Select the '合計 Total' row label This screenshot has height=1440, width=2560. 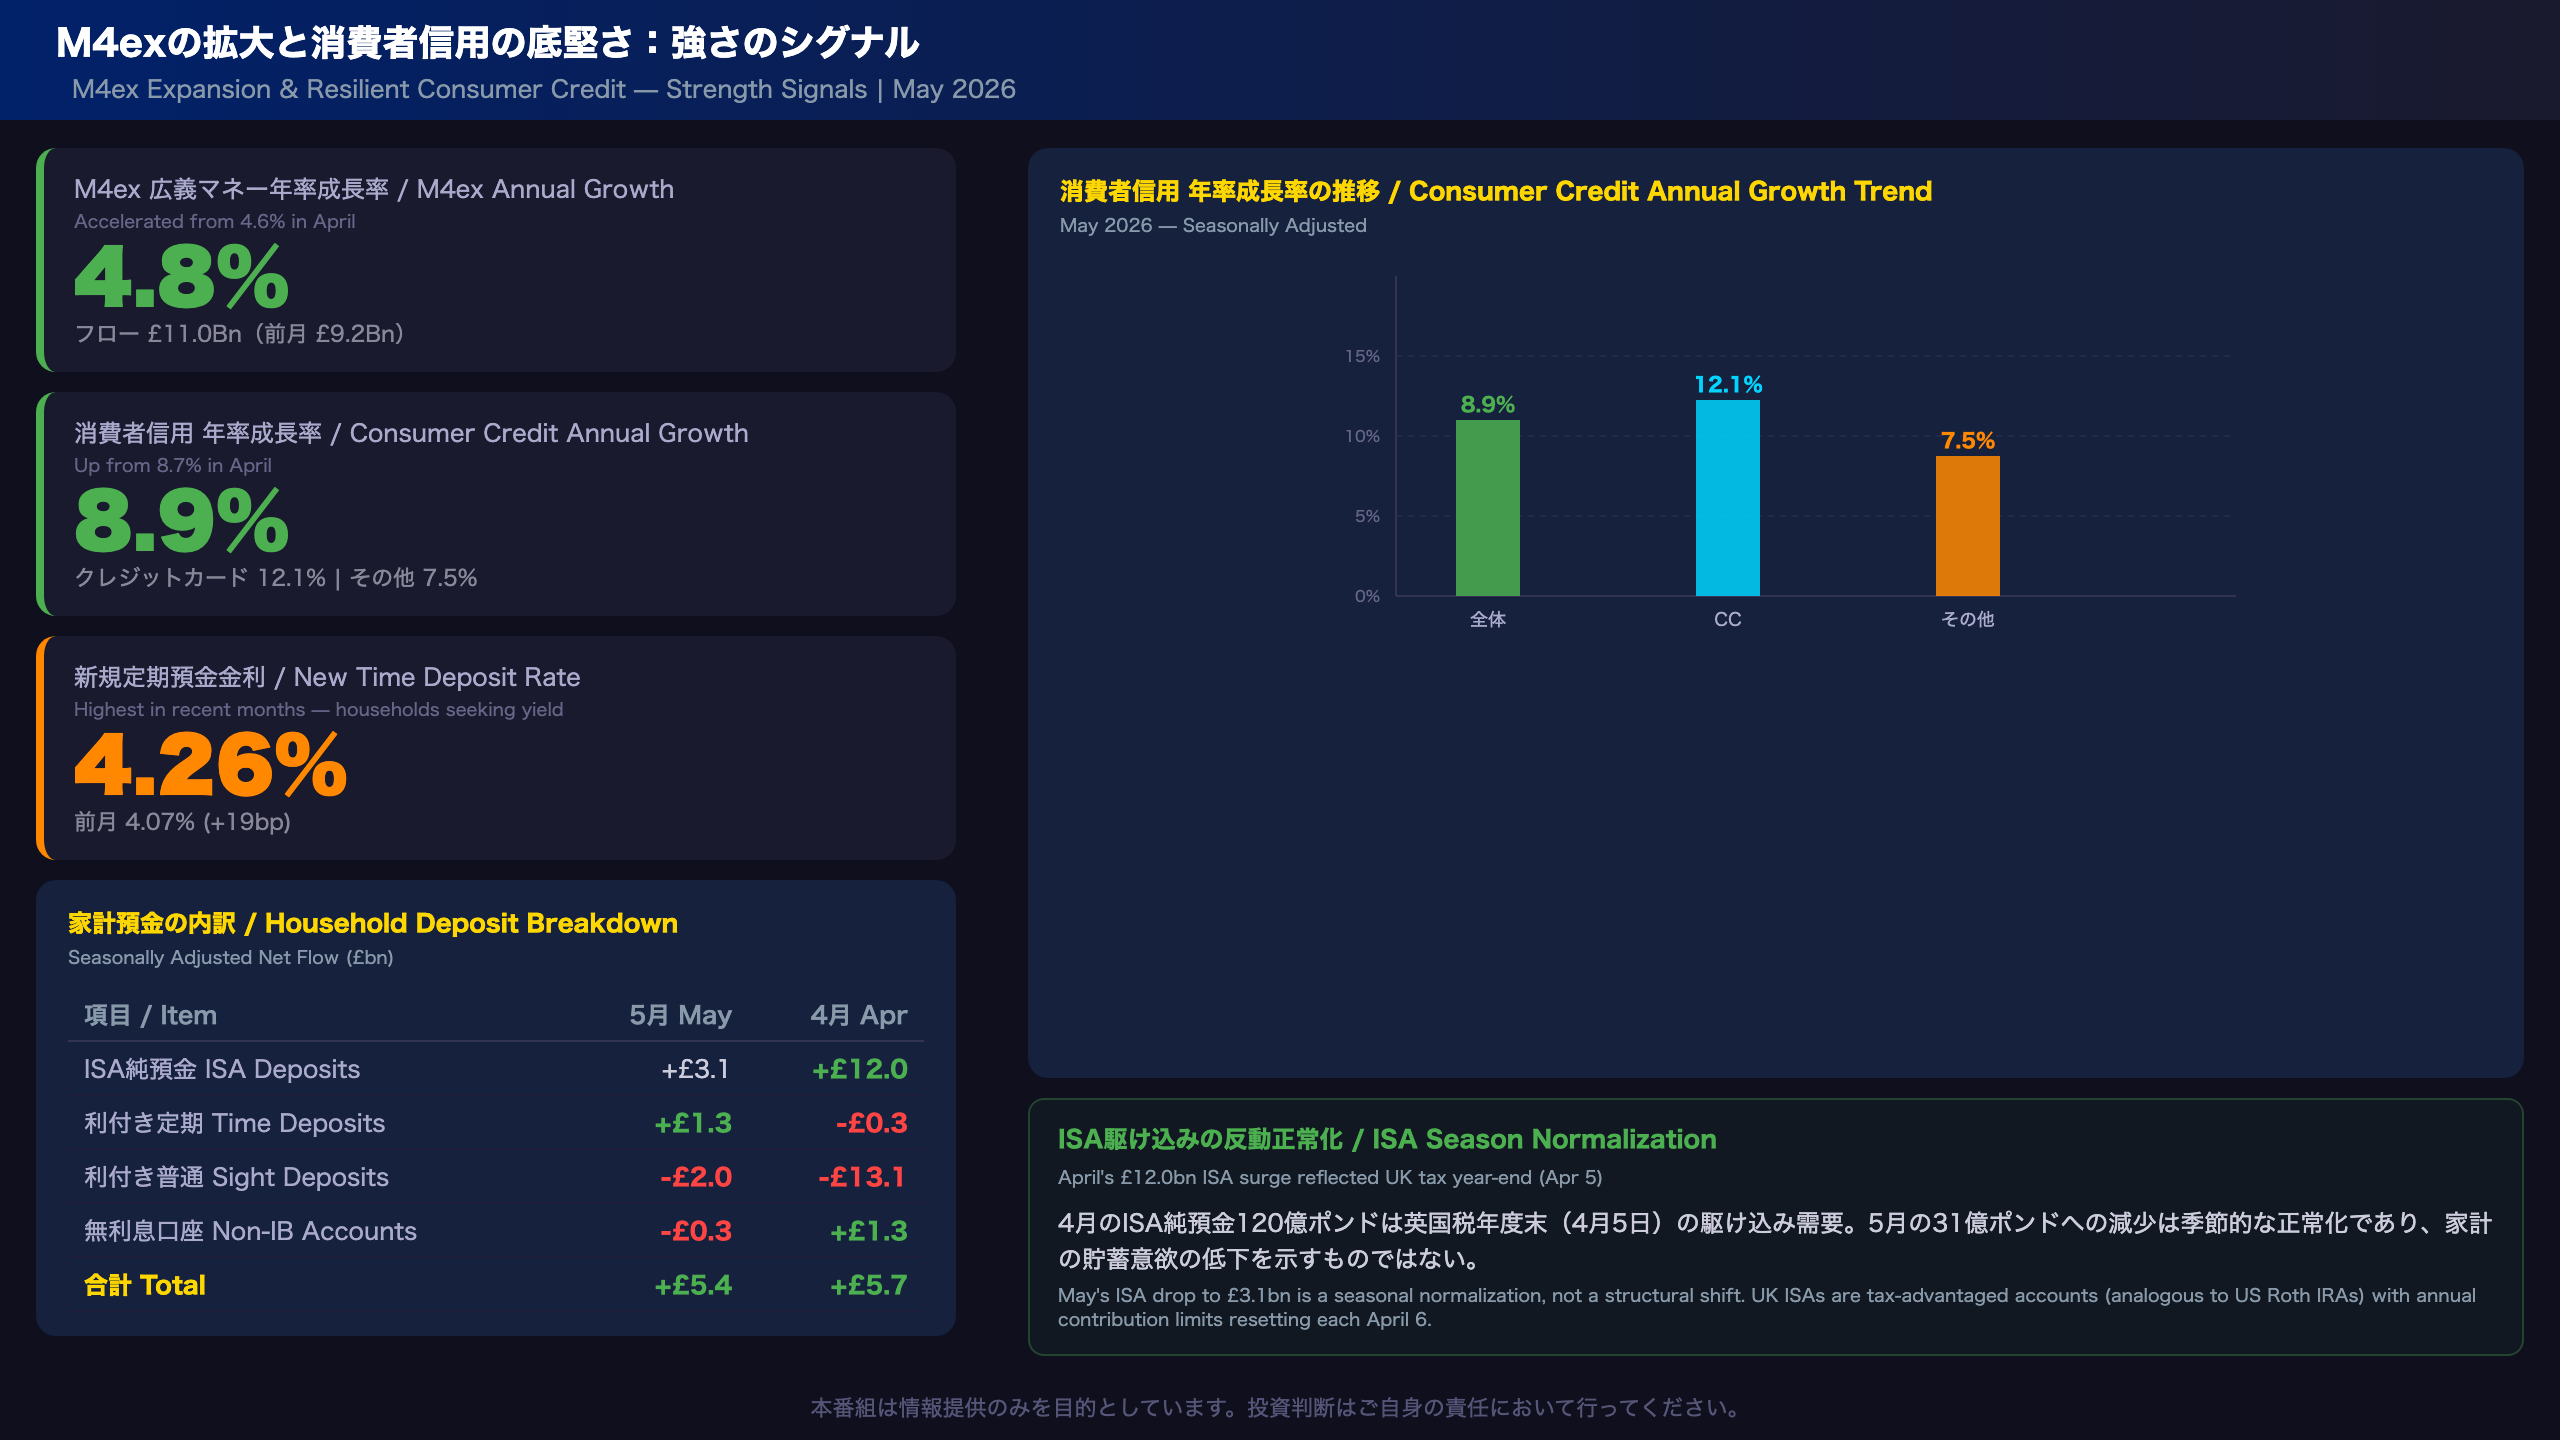(x=145, y=1285)
